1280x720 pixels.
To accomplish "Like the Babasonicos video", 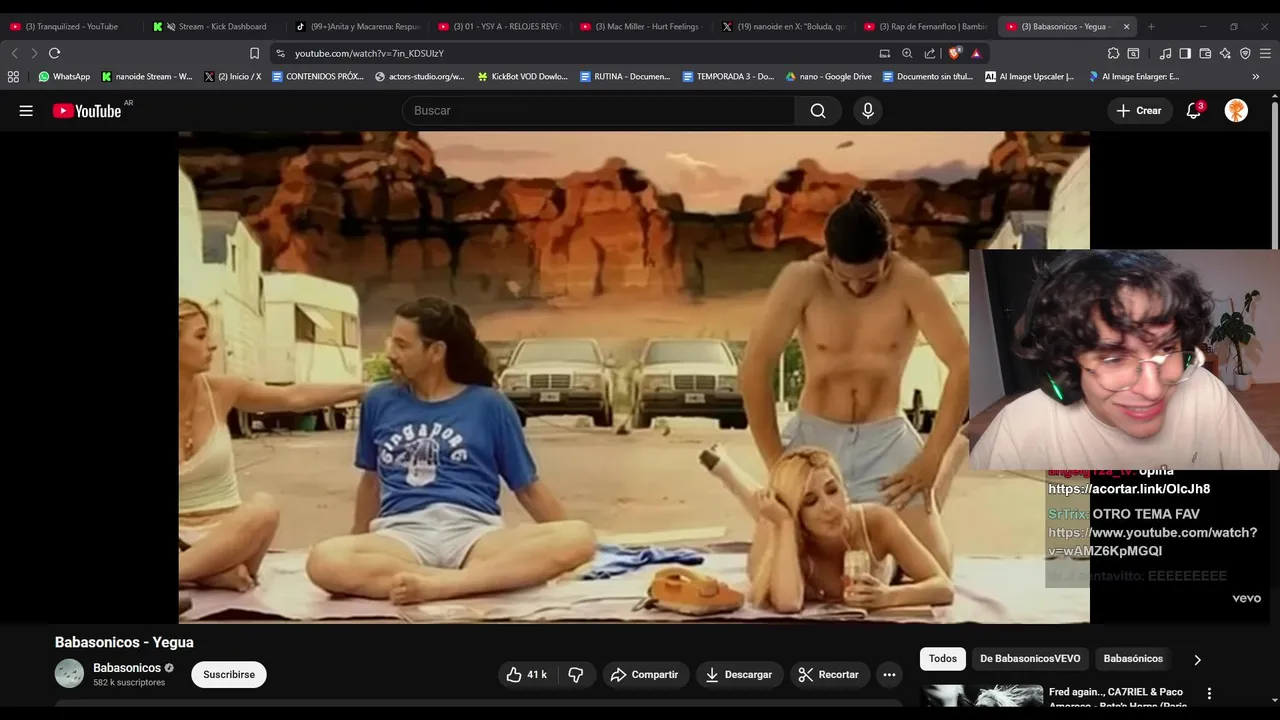I will [x=526, y=675].
